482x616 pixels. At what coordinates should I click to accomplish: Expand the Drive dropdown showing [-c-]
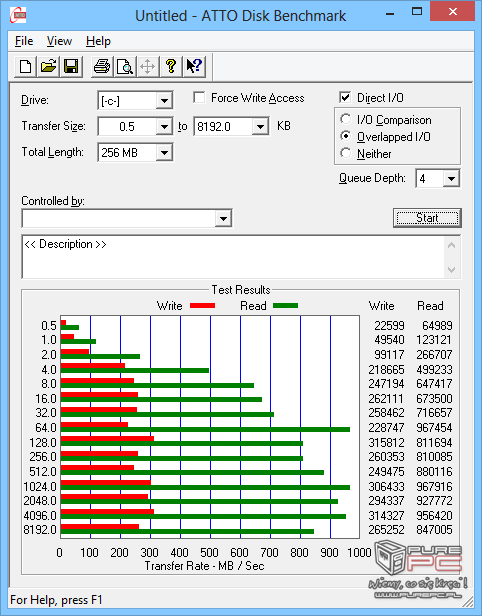click(x=164, y=101)
